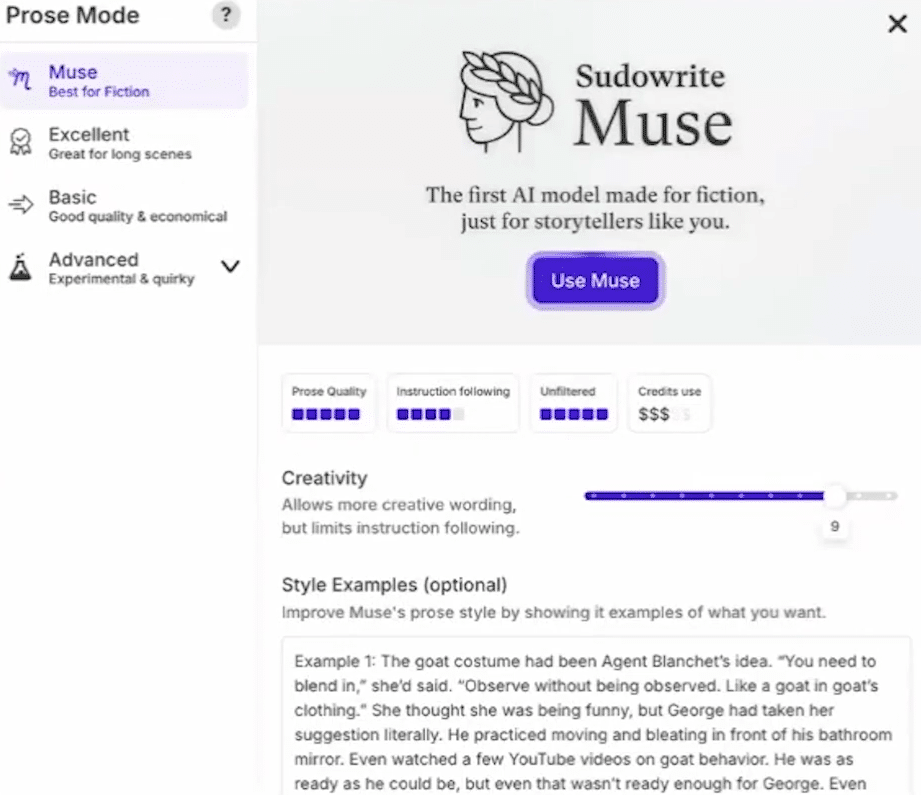Image resolution: width=921 pixels, height=795 pixels.
Task: Click the Unfiltered rating card
Action: tap(573, 404)
